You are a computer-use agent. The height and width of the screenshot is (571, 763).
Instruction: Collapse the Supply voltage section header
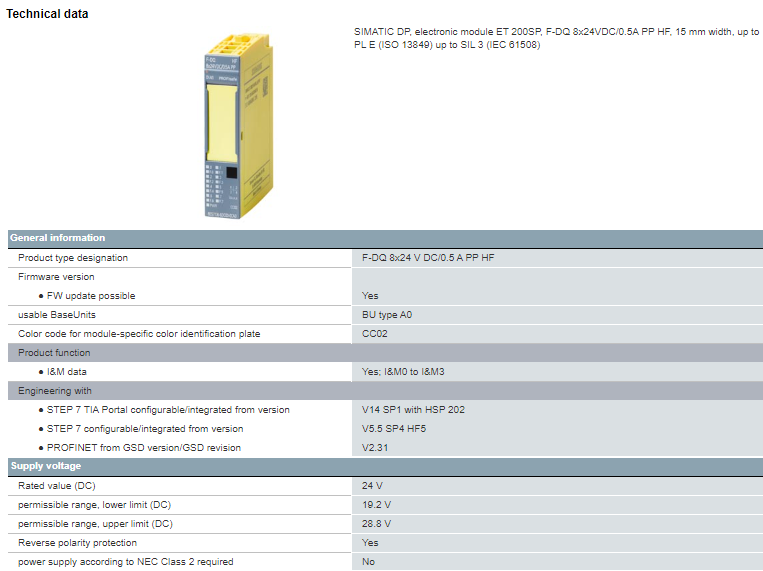click(x=46, y=466)
